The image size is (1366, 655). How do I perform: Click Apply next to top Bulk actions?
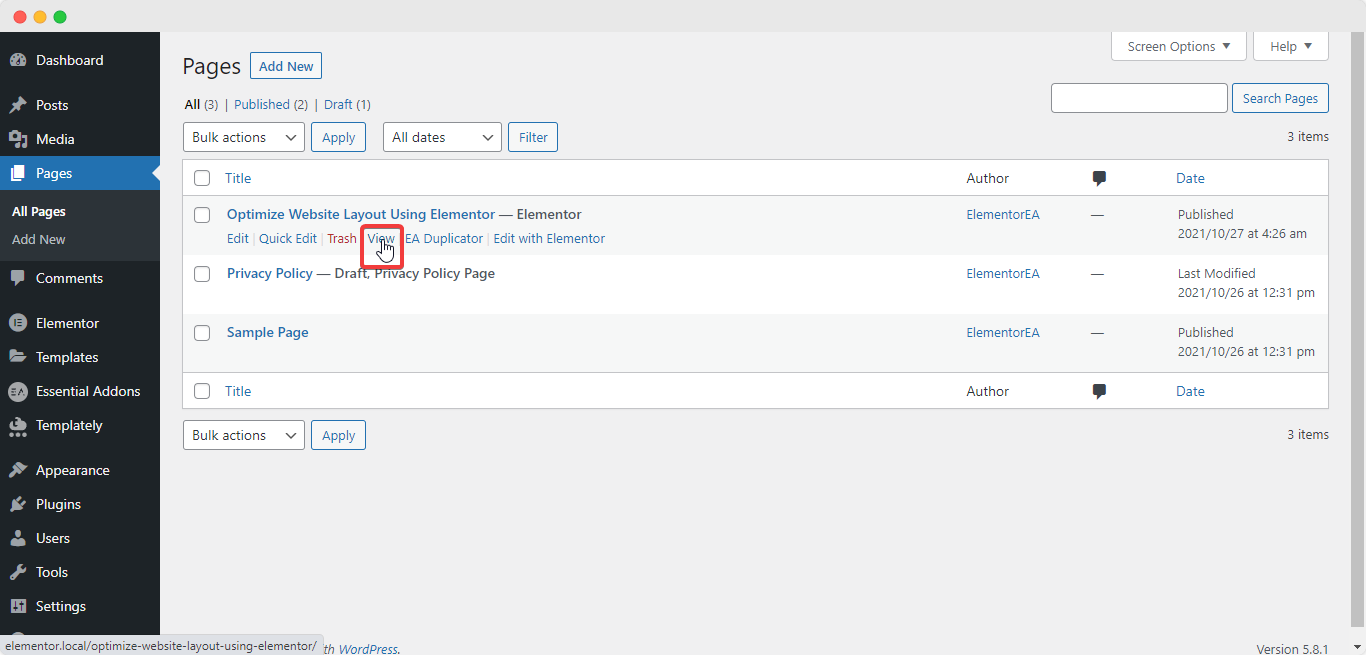coord(338,137)
